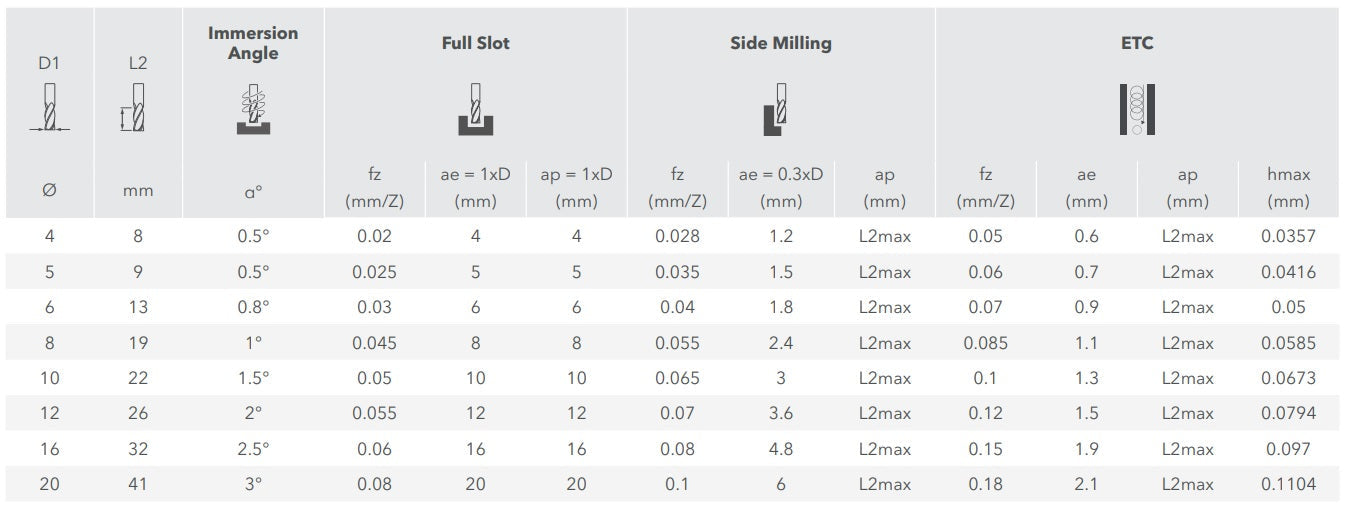Select the Full Slot column group header
This screenshot has width=1346, height=507.
[x=476, y=43]
